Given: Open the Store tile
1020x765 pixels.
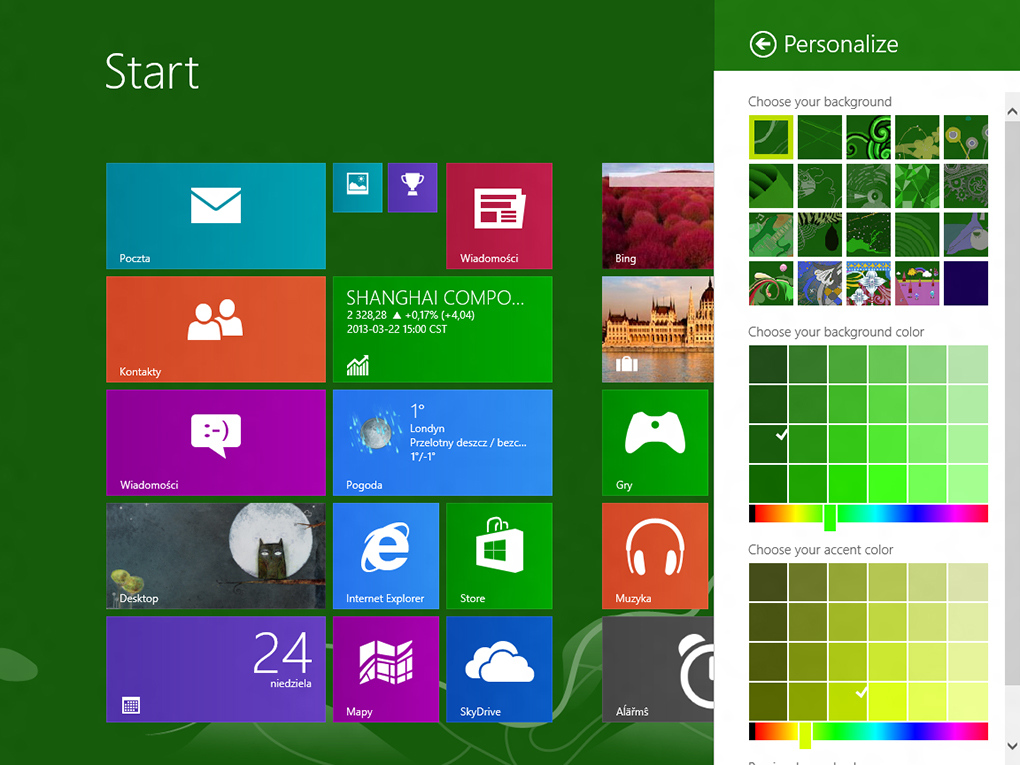Looking at the screenshot, I should [x=498, y=556].
